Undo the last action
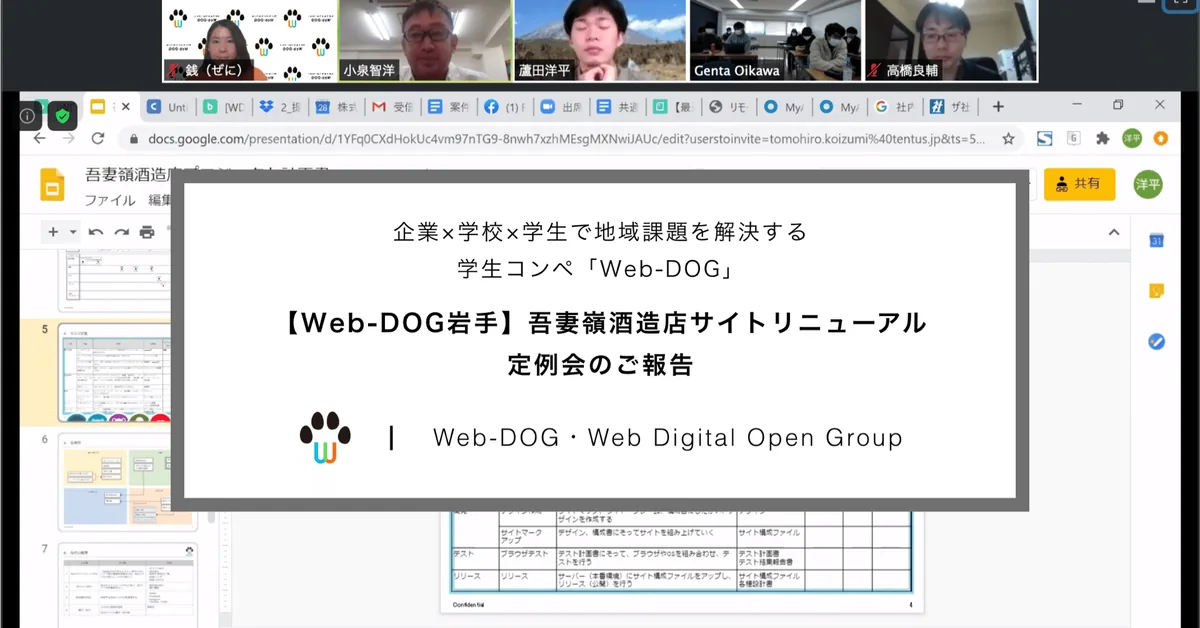The height and width of the screenshot is (628, 1200). tap(96, 232)
